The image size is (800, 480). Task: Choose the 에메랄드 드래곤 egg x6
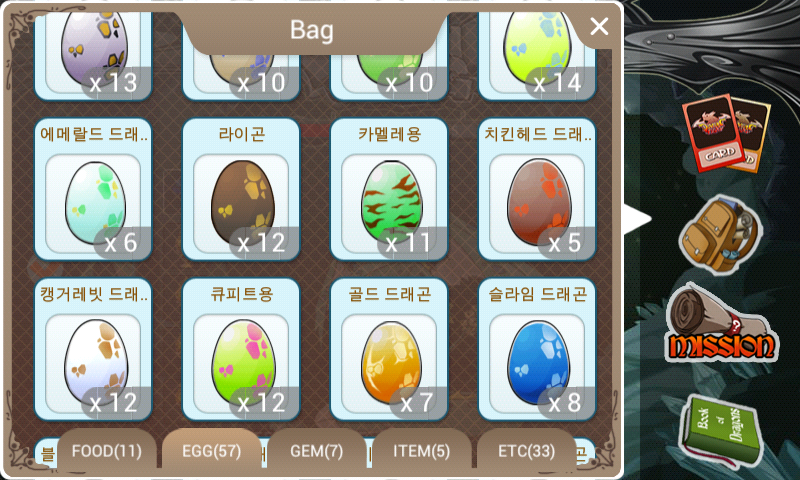point(93,190)
